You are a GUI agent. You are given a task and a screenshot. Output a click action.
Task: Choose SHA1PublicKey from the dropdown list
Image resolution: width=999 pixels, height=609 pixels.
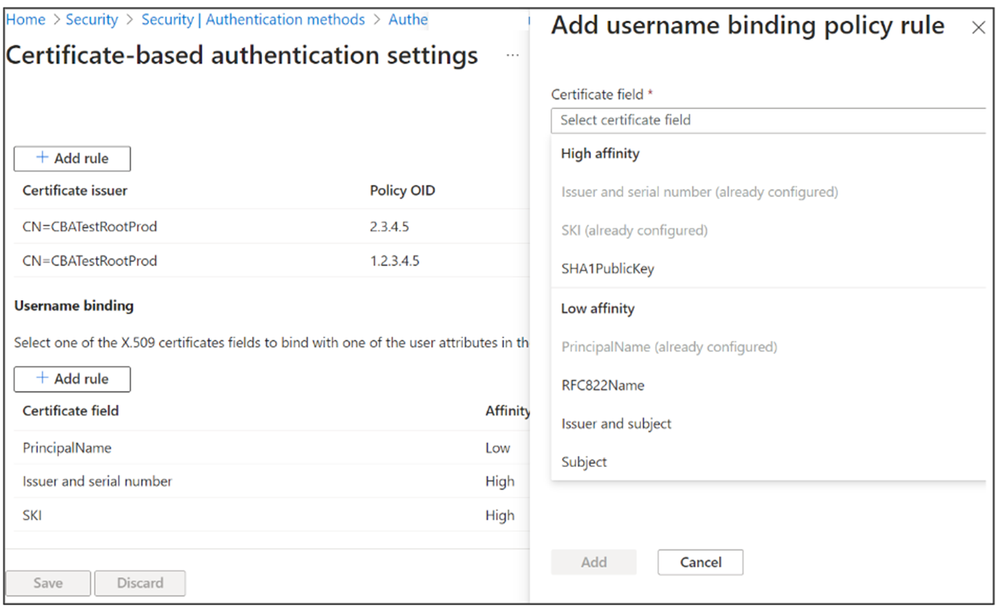click(x=608, y=269)
